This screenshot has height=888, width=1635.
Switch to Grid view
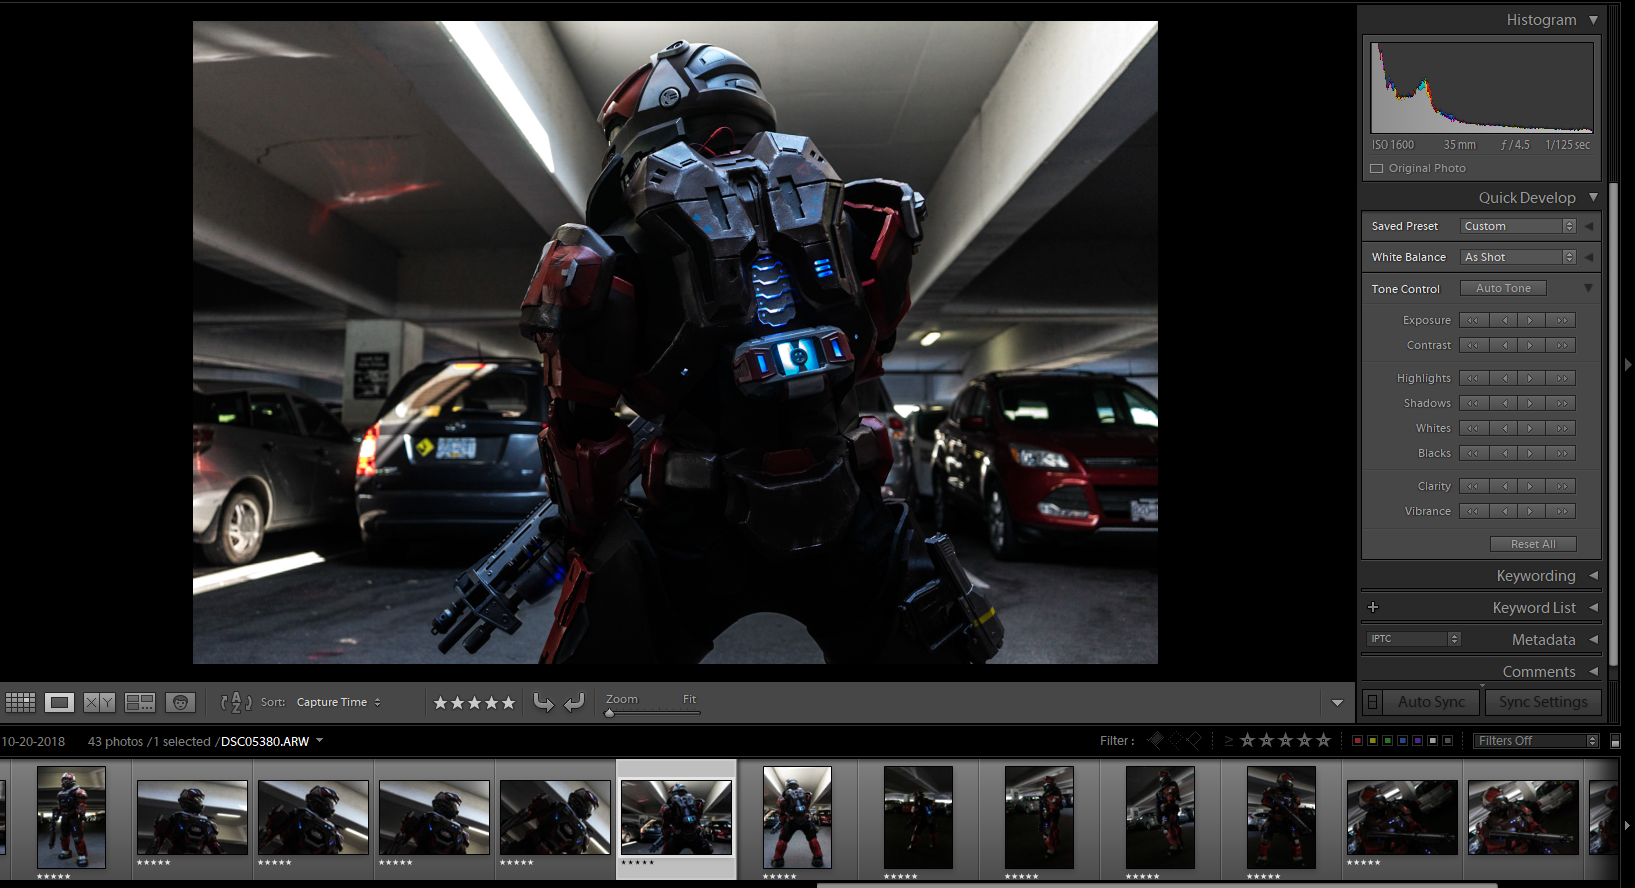point(20,702)
